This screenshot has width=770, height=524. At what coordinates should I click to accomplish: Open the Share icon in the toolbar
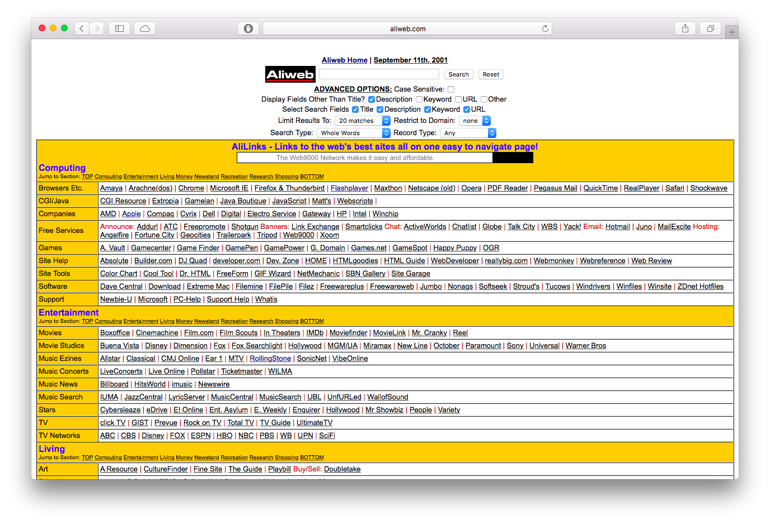tap(685, 29)
